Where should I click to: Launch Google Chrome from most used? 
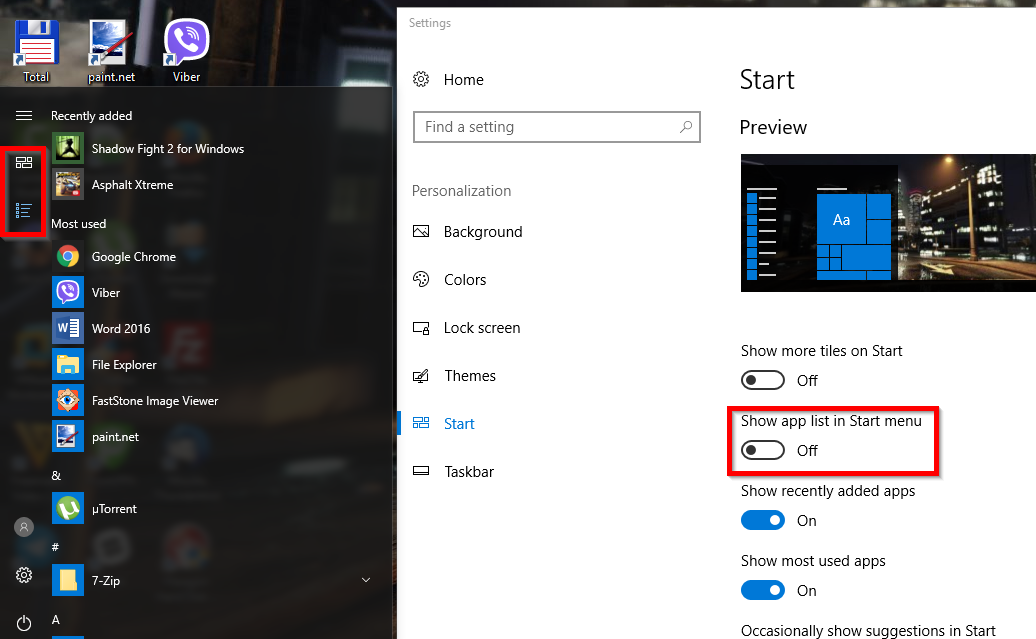tap(133, 257)
